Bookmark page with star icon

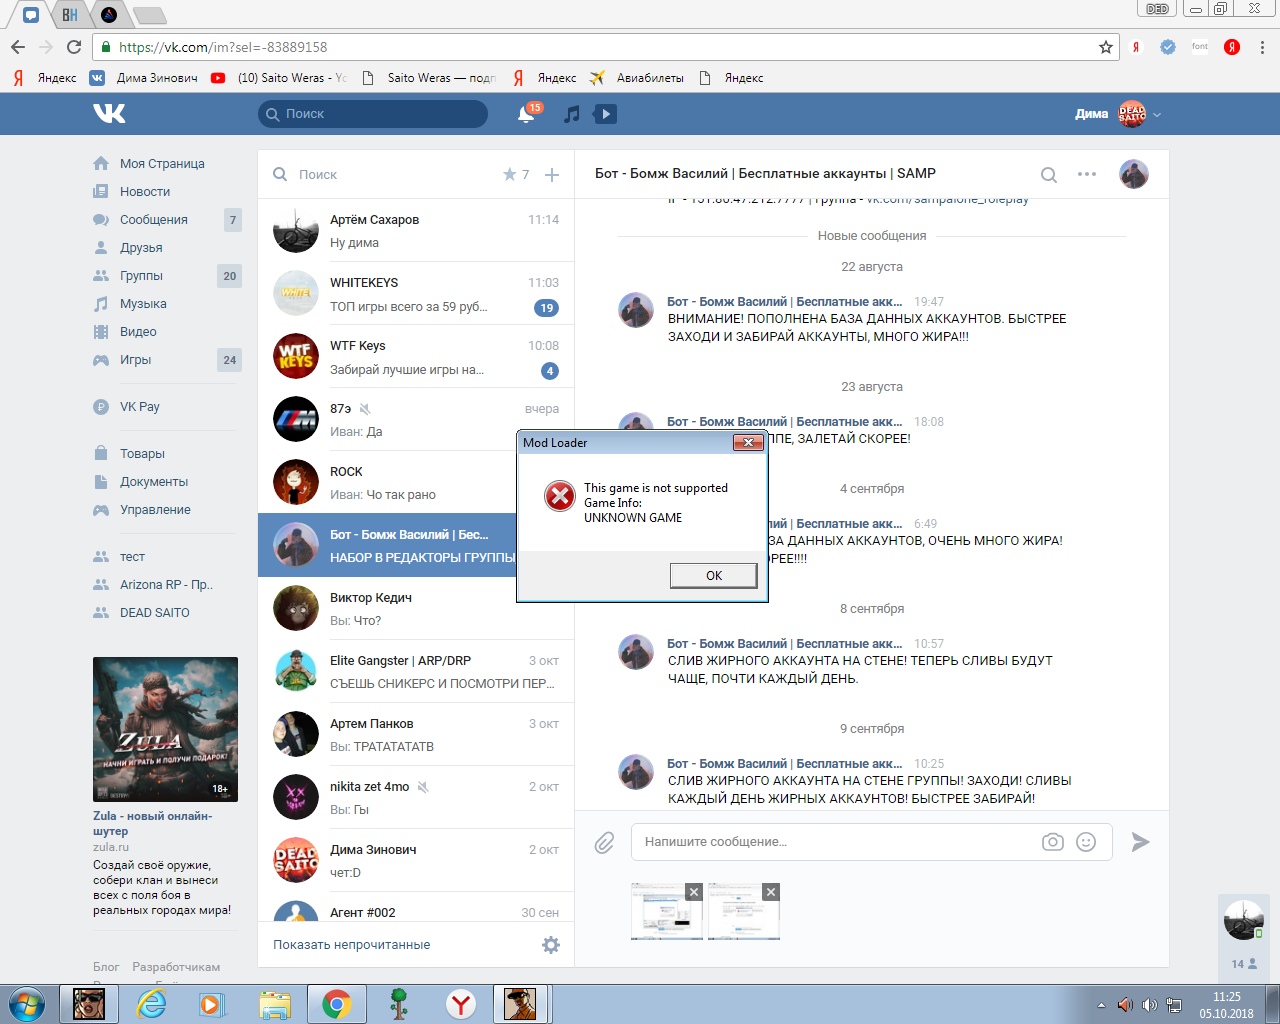[1105, 47]
